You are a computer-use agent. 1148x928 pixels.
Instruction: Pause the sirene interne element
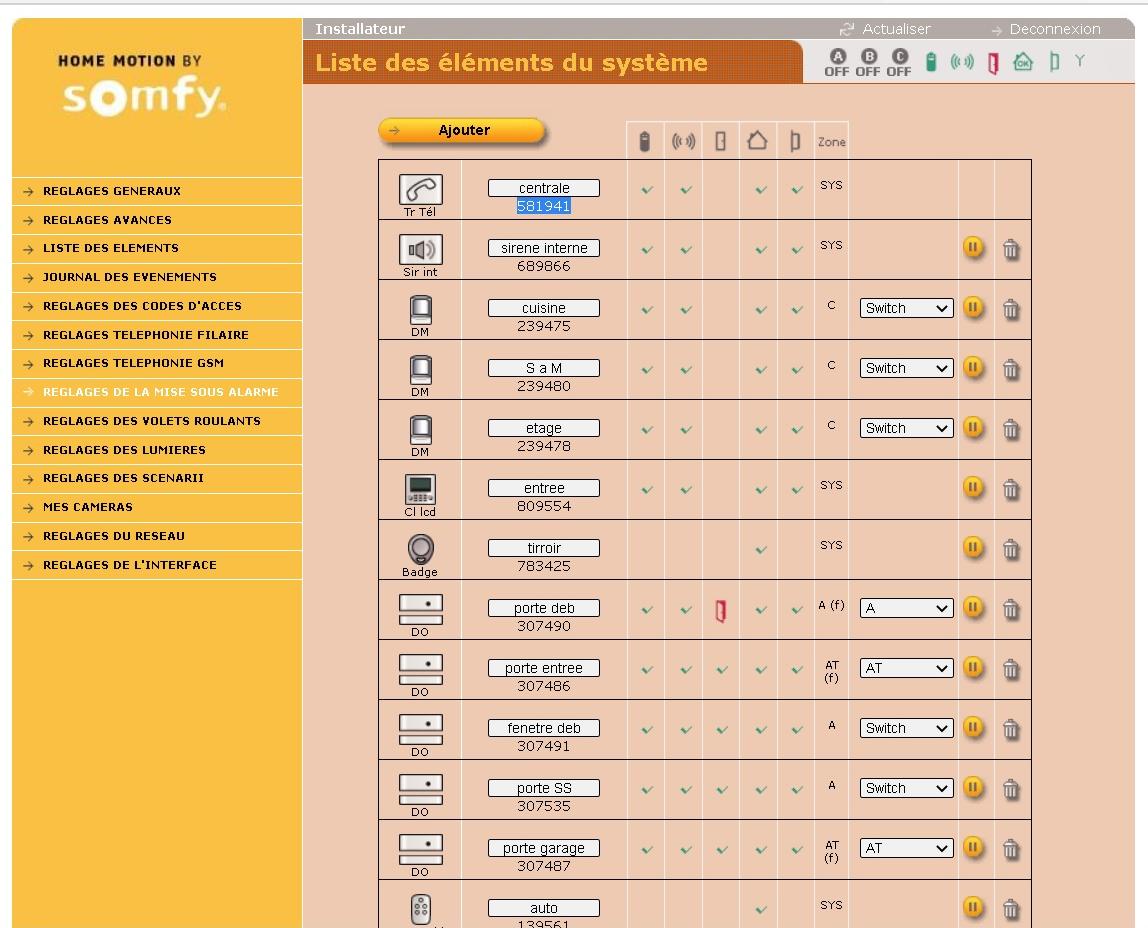pos(973,249)
